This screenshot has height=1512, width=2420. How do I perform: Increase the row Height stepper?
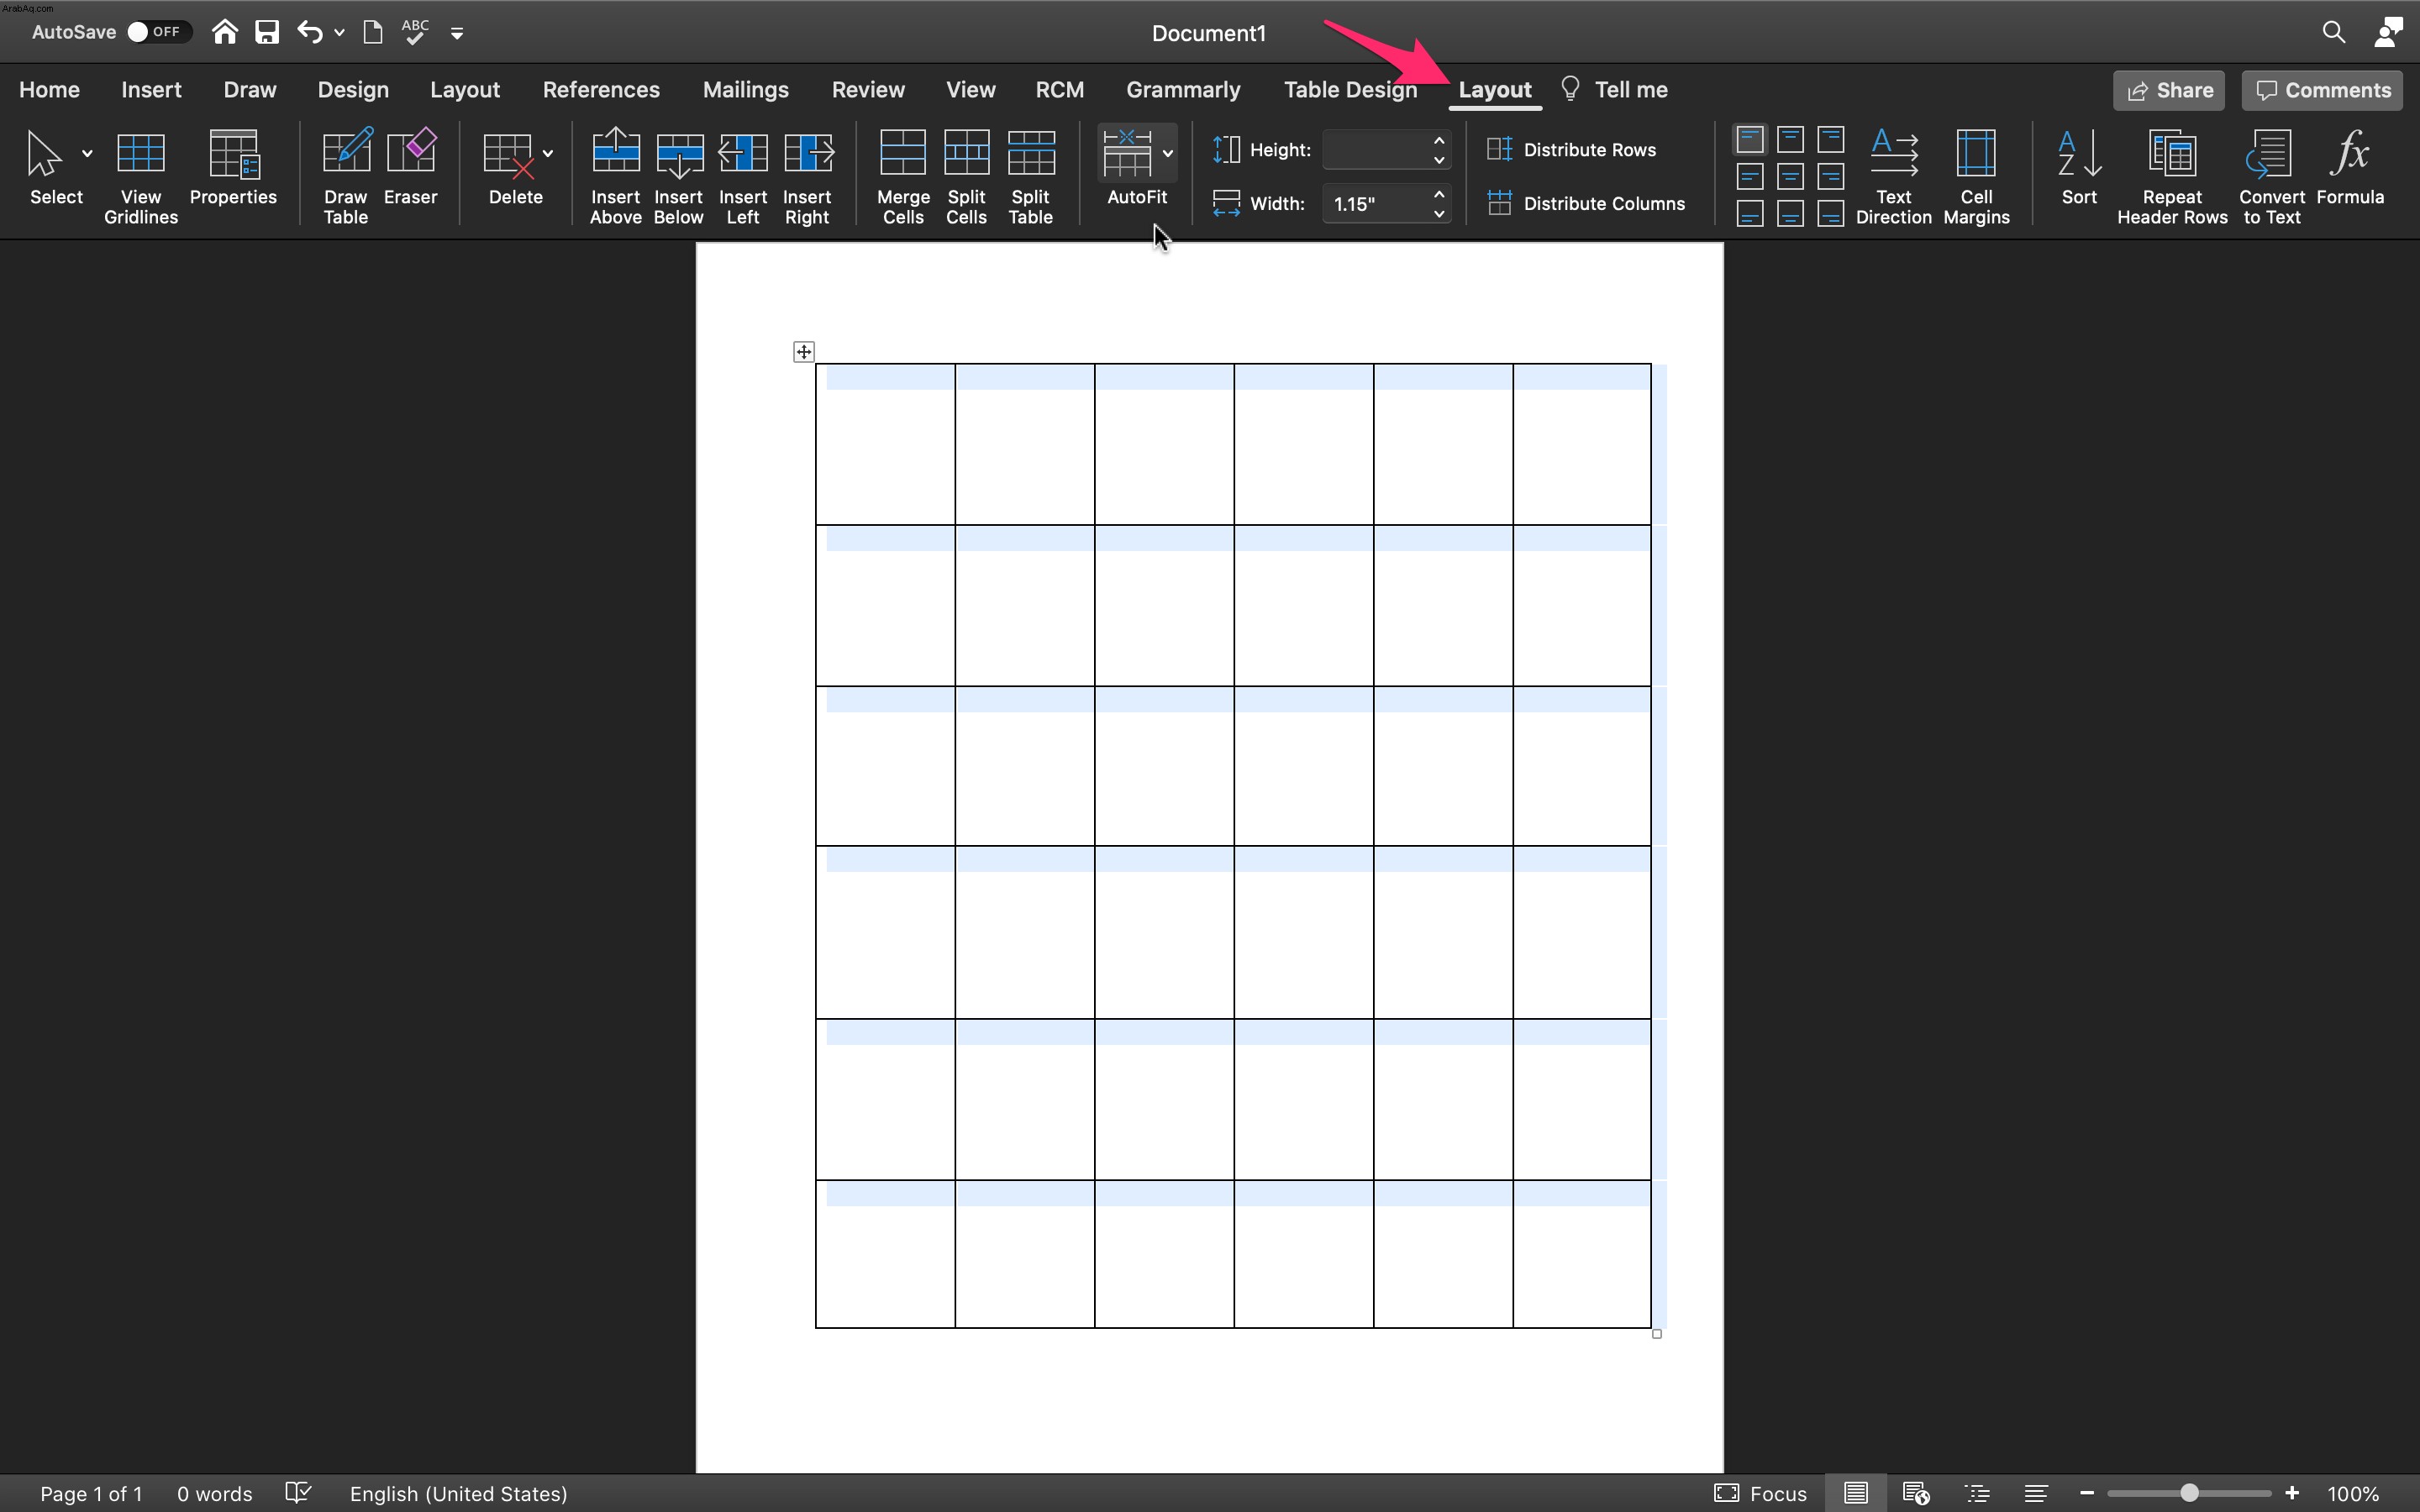pos(1439,140)
